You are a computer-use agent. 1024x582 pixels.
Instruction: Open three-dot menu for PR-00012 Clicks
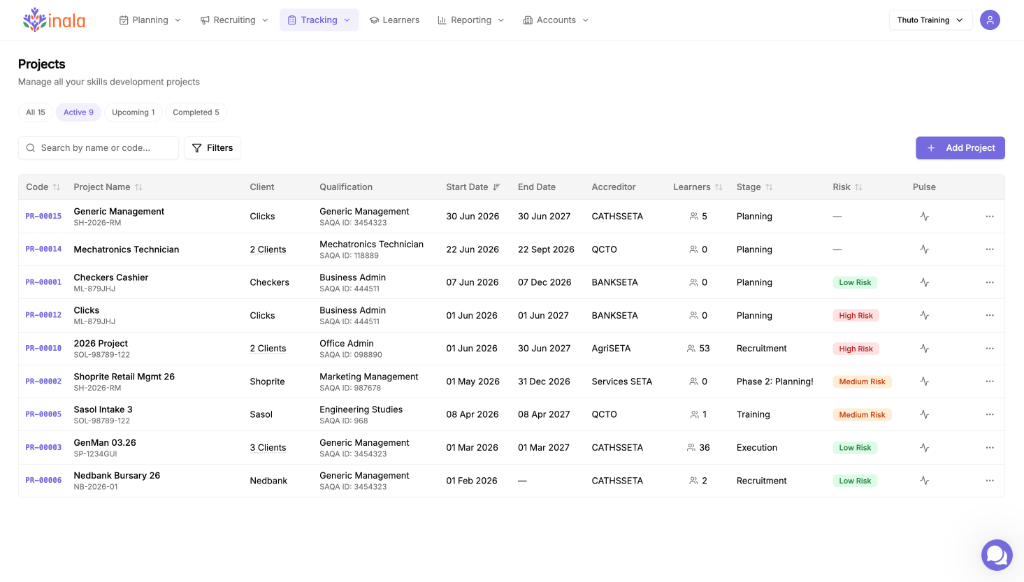coord(989,315)
